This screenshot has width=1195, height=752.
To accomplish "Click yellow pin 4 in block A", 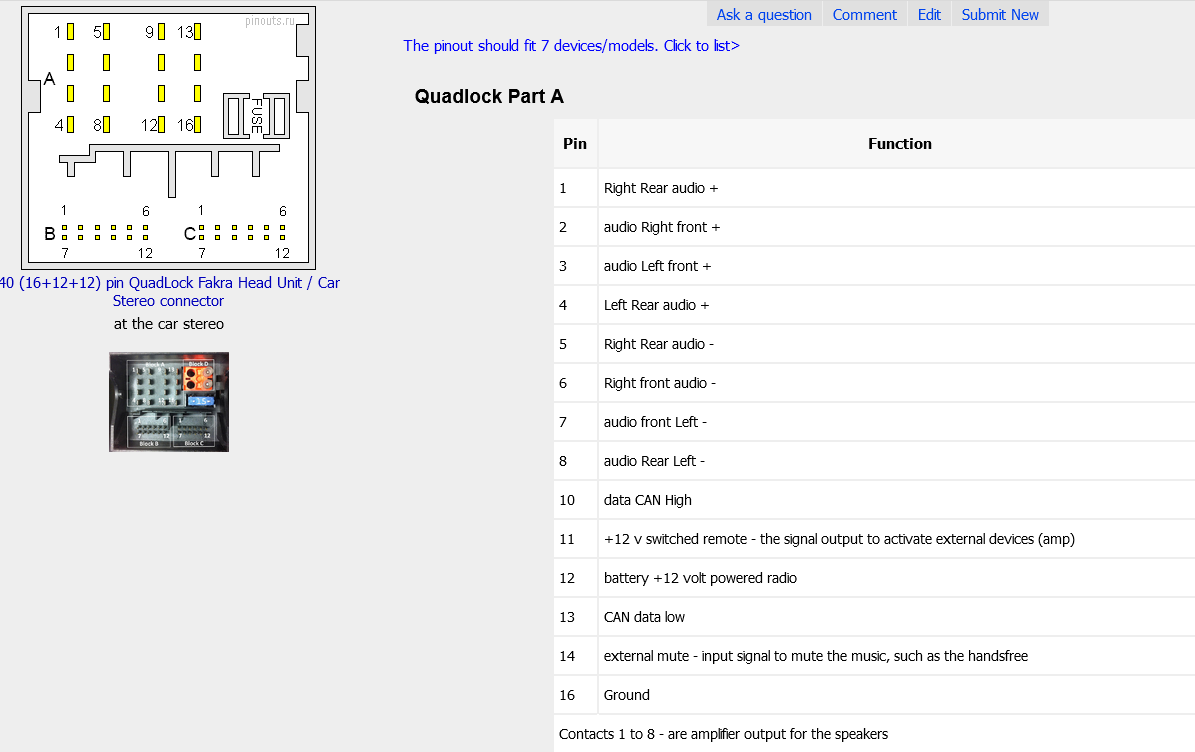I will click(71, 125).
